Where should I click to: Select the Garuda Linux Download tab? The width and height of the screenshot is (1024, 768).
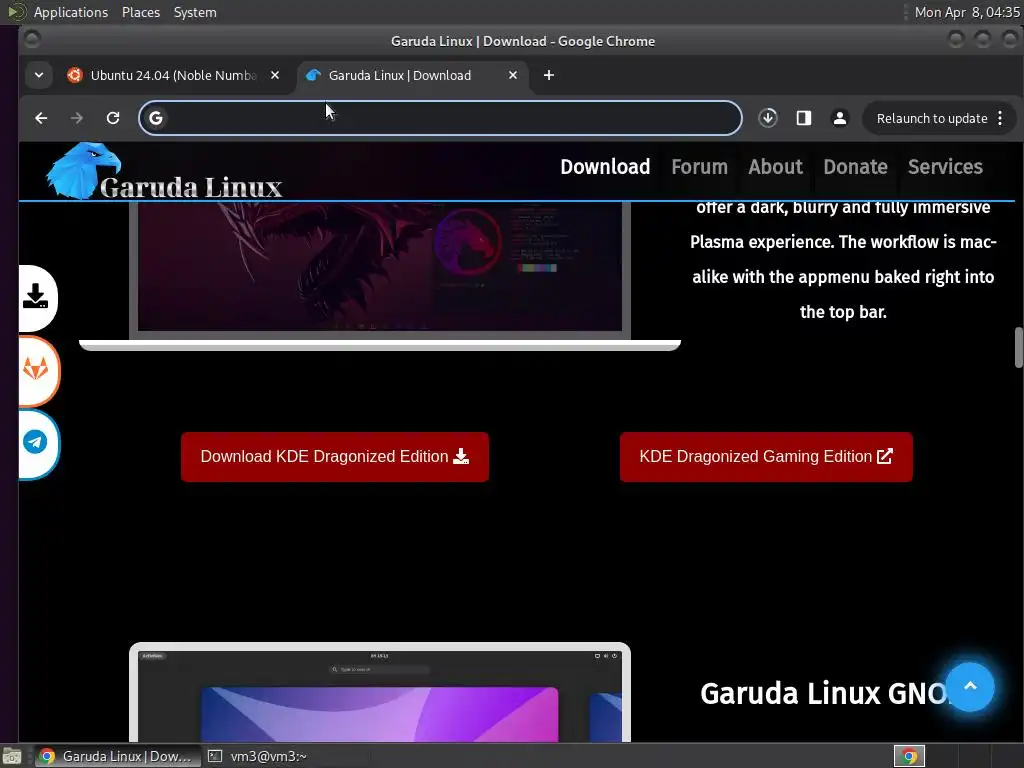tap(411, 75)
